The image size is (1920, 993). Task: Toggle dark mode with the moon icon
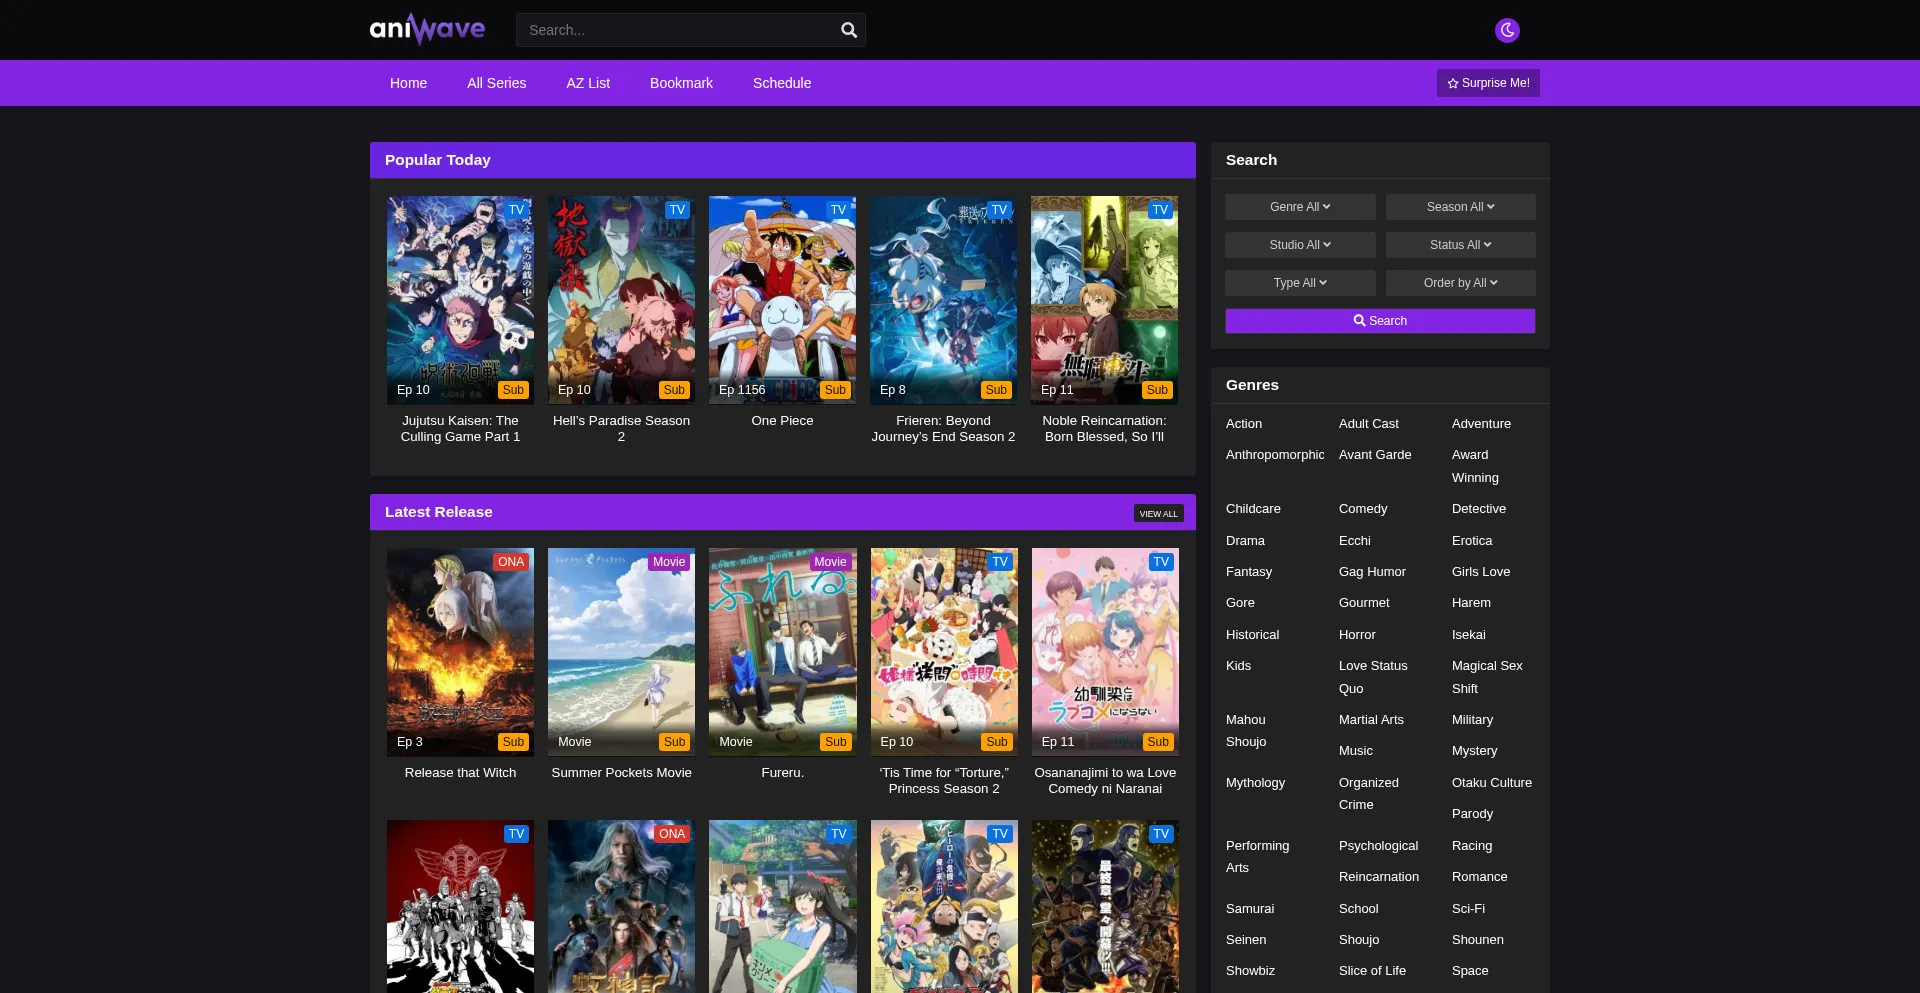[x=1507, y=30]
